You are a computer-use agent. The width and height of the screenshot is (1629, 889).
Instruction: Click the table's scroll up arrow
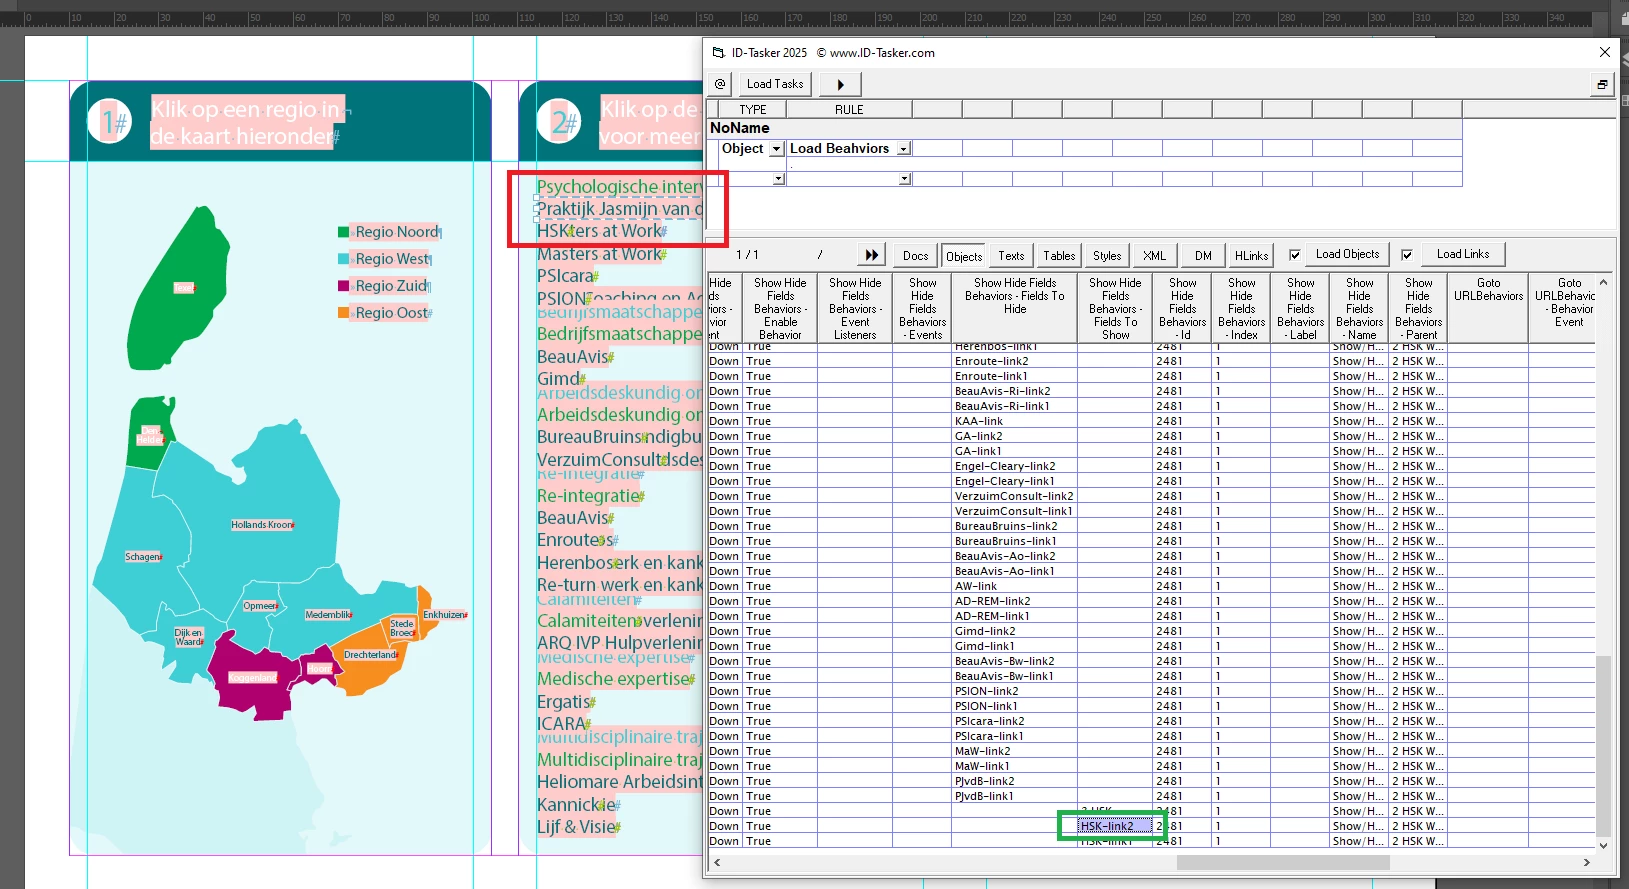(x=1603, y=282)
